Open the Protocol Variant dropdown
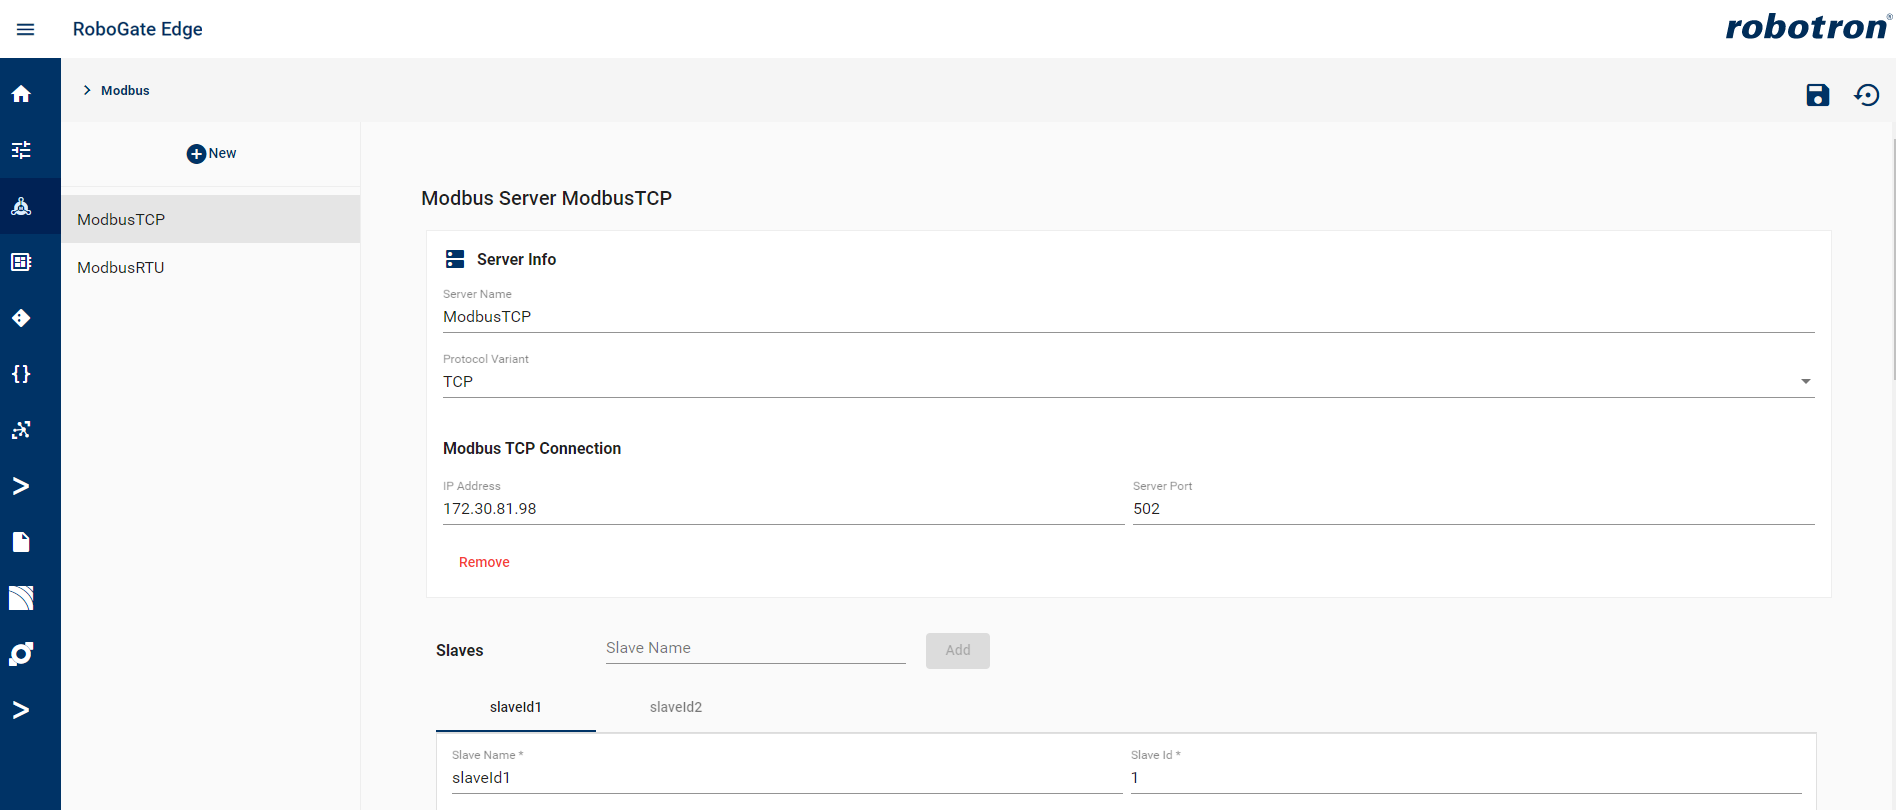The width and height of the screenshot is (1896, 810). coord(1128,382)
